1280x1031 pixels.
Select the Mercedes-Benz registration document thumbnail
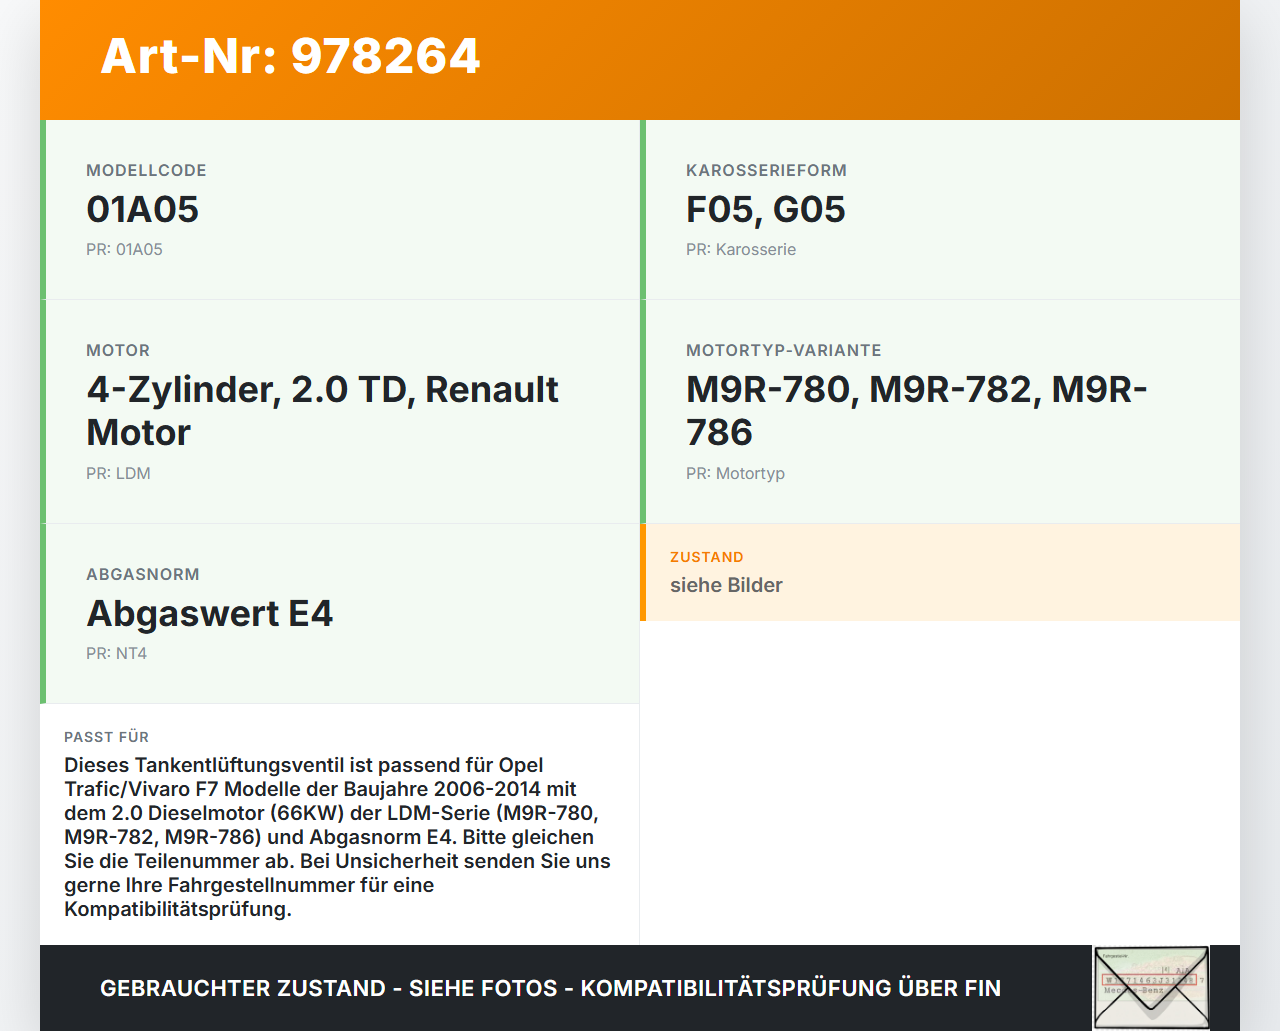1151,987
